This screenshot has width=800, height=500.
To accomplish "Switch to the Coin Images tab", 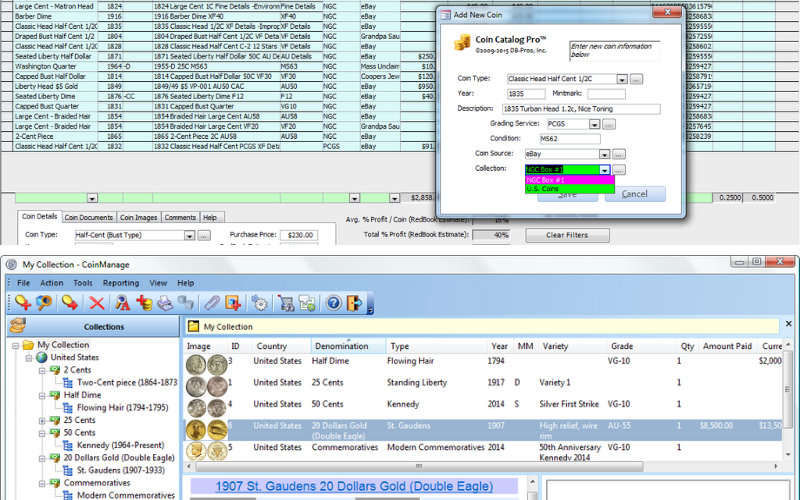I will 138,217.
